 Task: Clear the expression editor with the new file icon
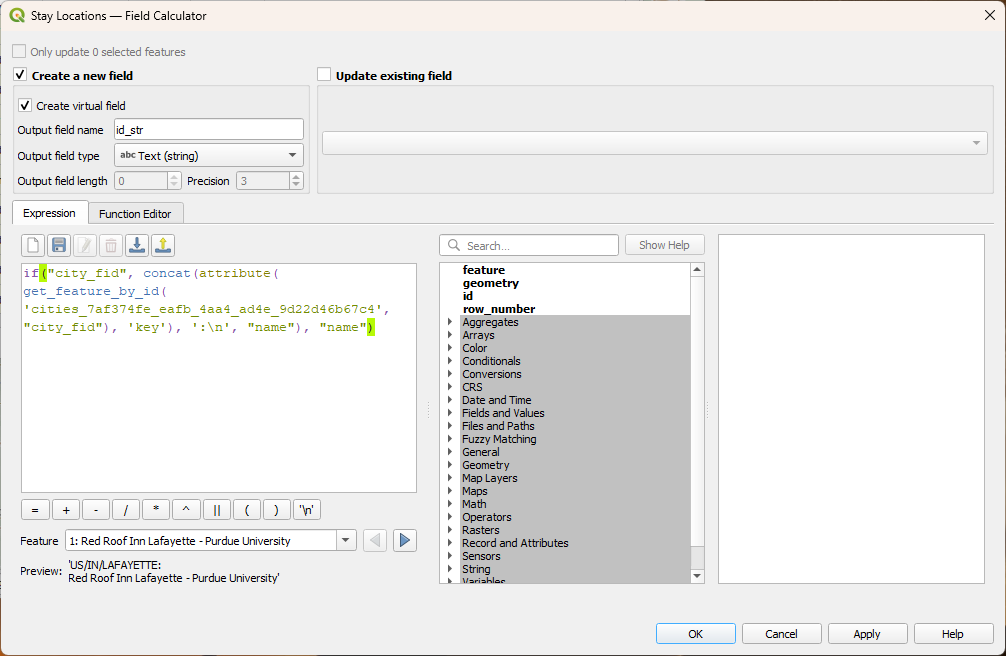pyautogui.click(x=33, y=245)
